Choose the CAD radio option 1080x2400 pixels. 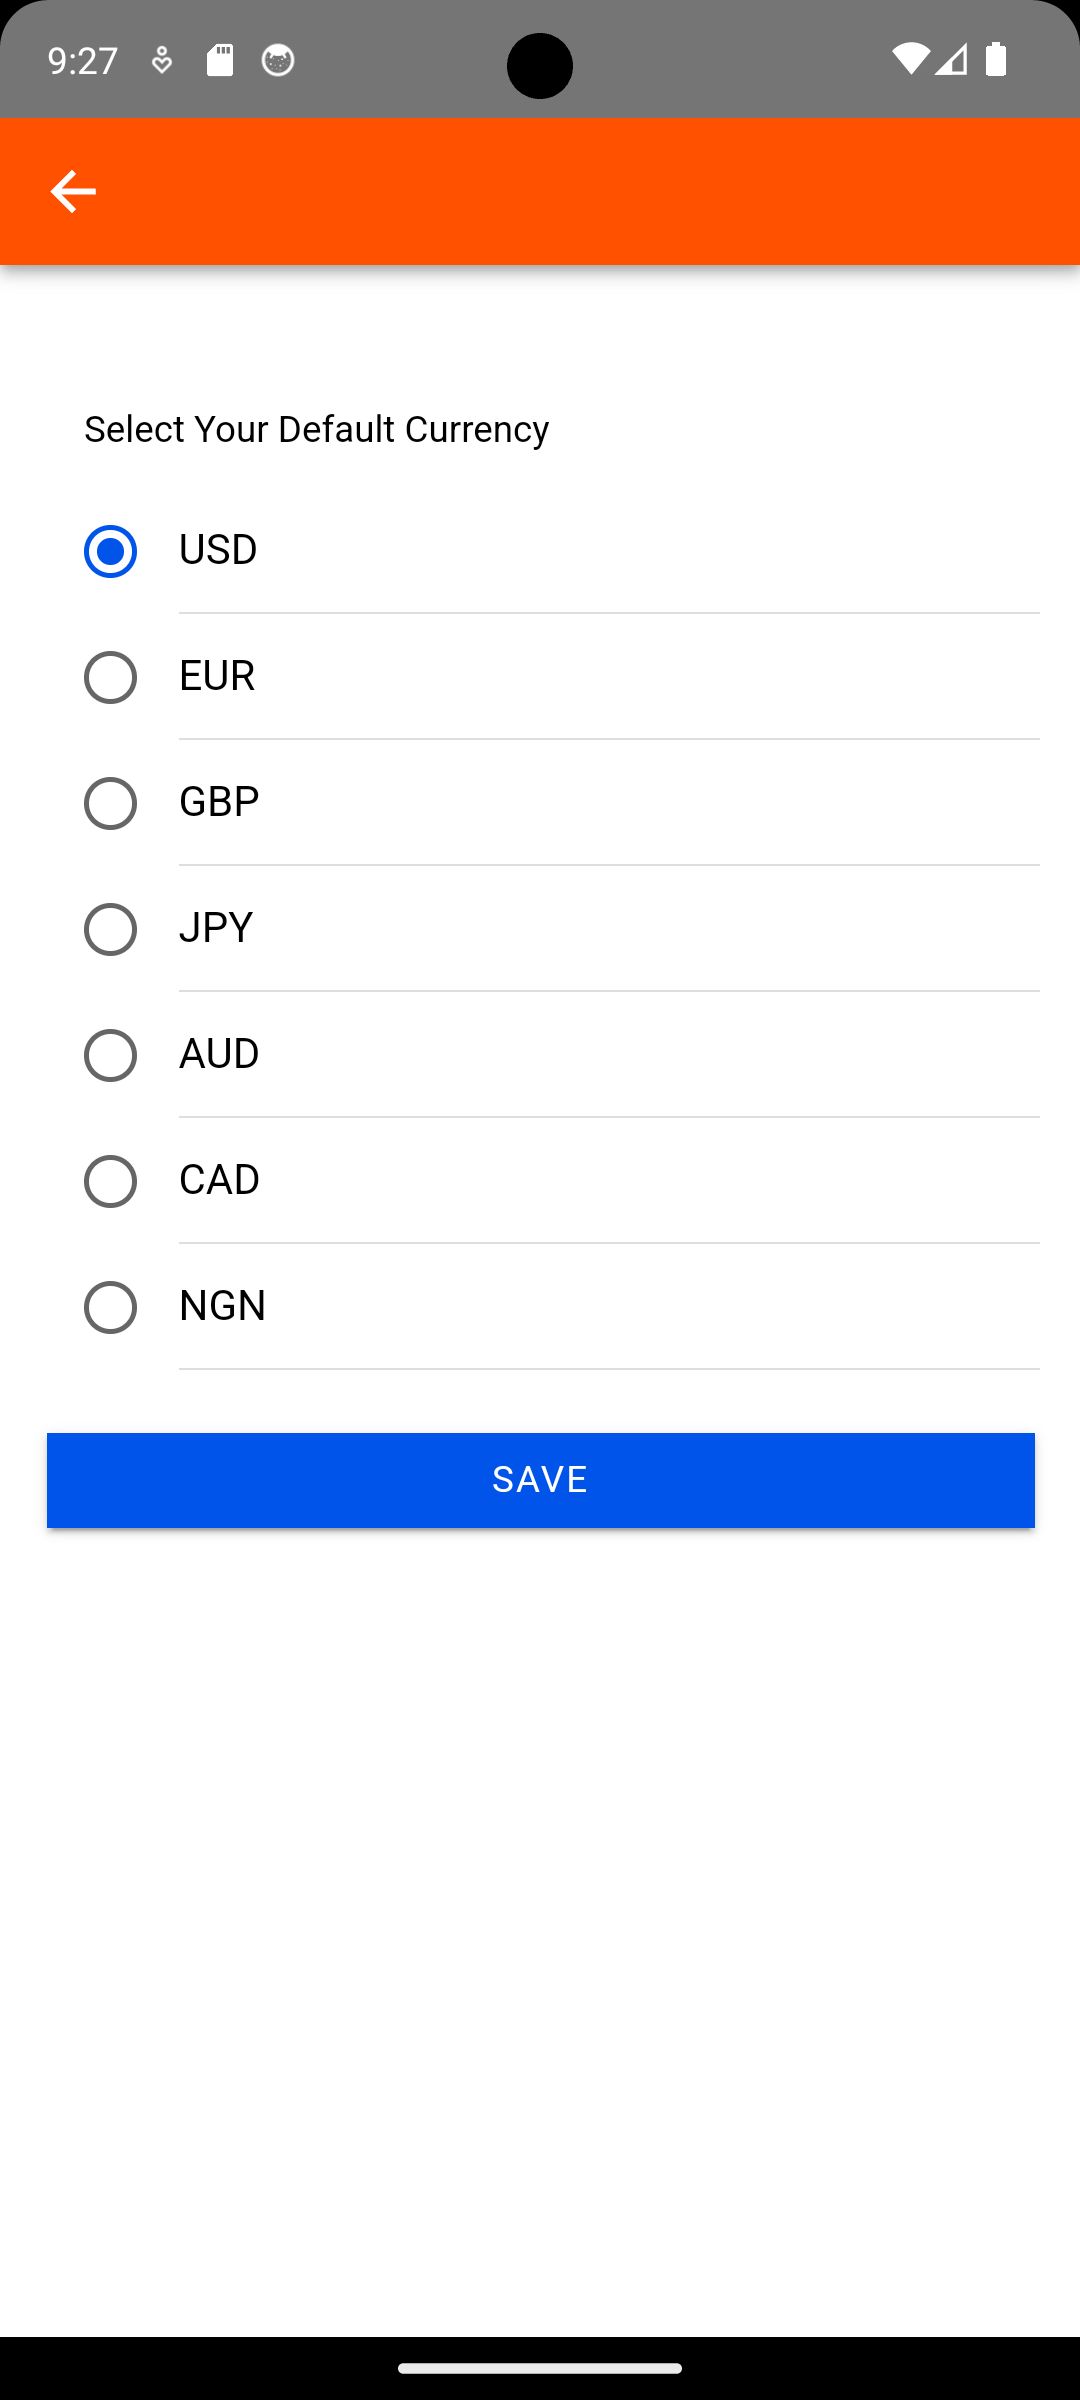[x=110, y=1181]
